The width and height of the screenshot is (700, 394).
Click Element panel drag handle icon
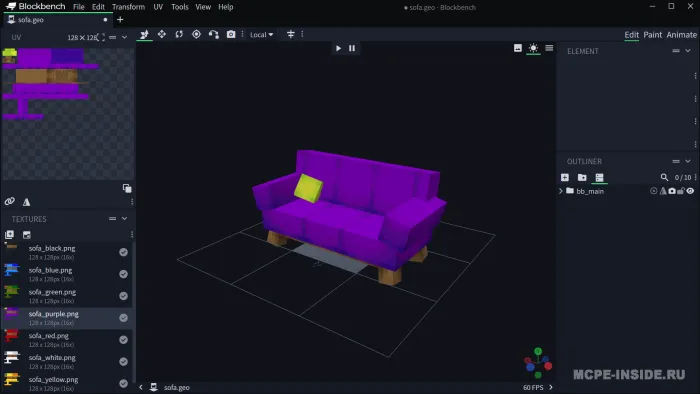[x=676, y=51]
